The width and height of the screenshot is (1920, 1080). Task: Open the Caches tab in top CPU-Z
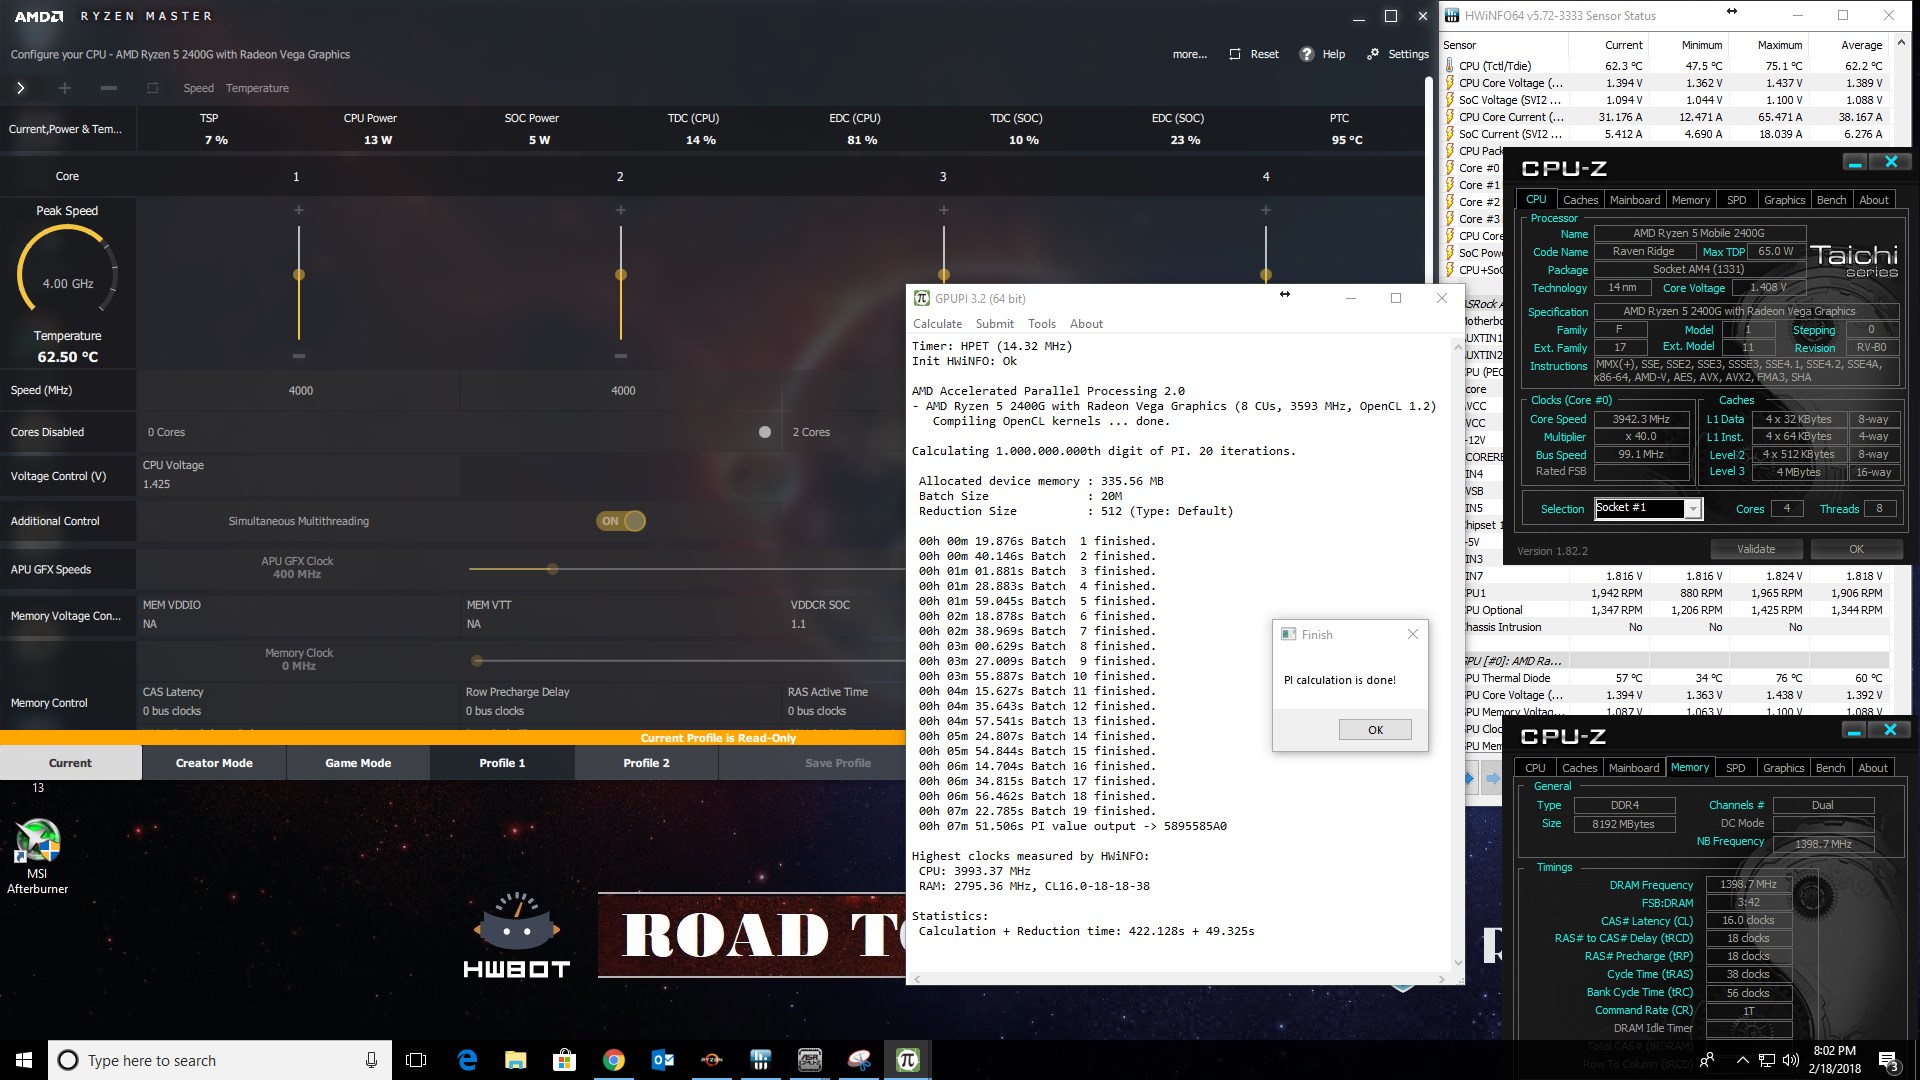pos(1580,200)
